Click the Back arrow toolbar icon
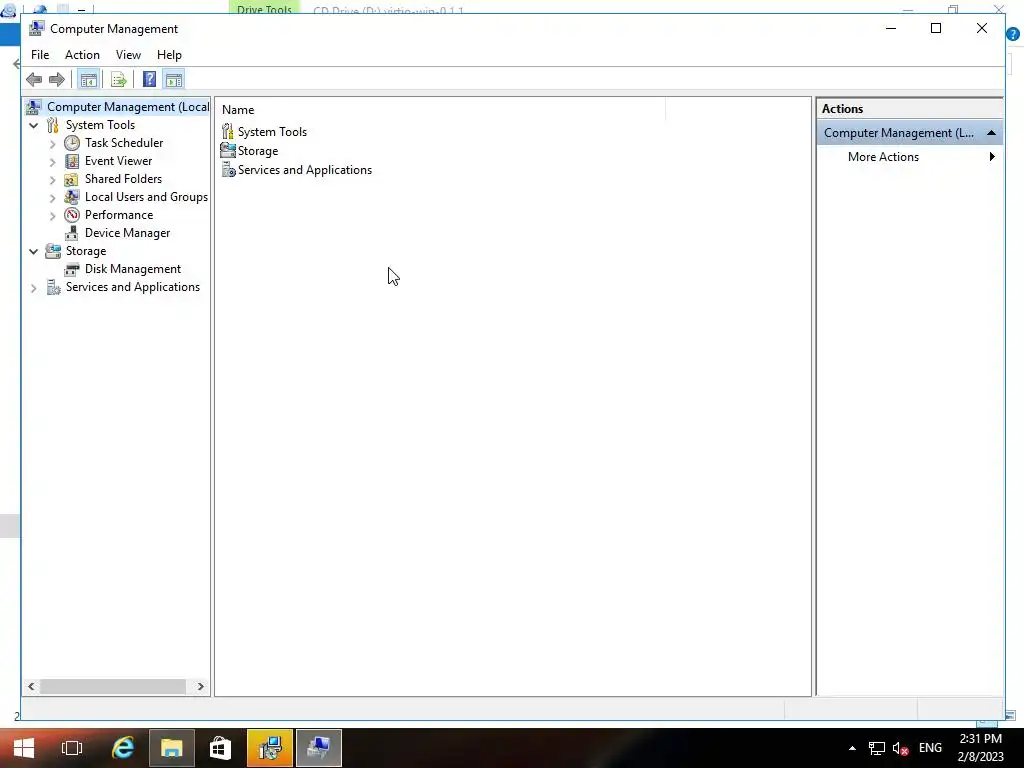The width and height of the screenshot is (1024, 768). (34, 80)
